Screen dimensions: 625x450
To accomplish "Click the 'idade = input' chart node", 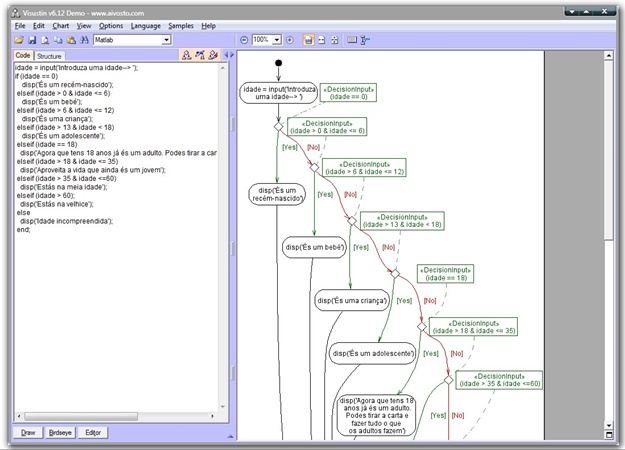I will (x=279, y=93).
